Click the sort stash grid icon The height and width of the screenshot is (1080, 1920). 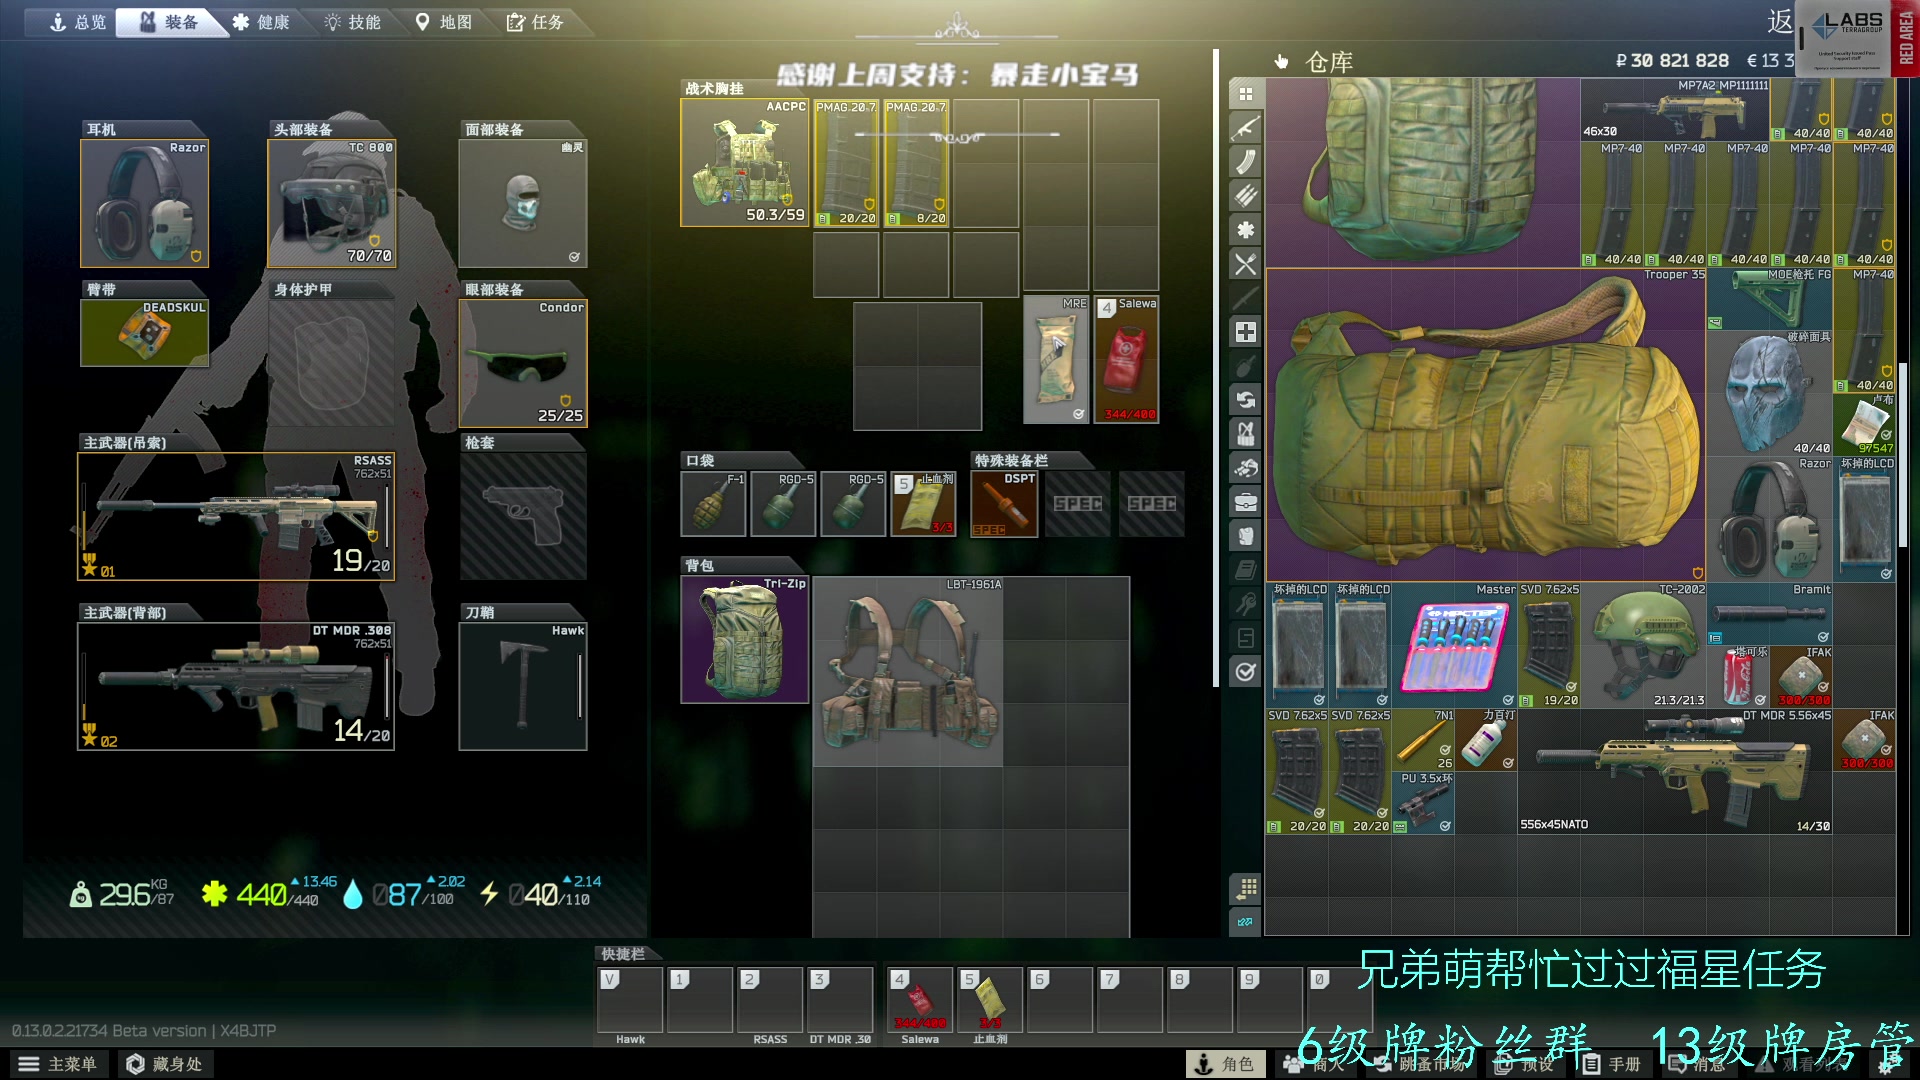tap(1245, 888)
